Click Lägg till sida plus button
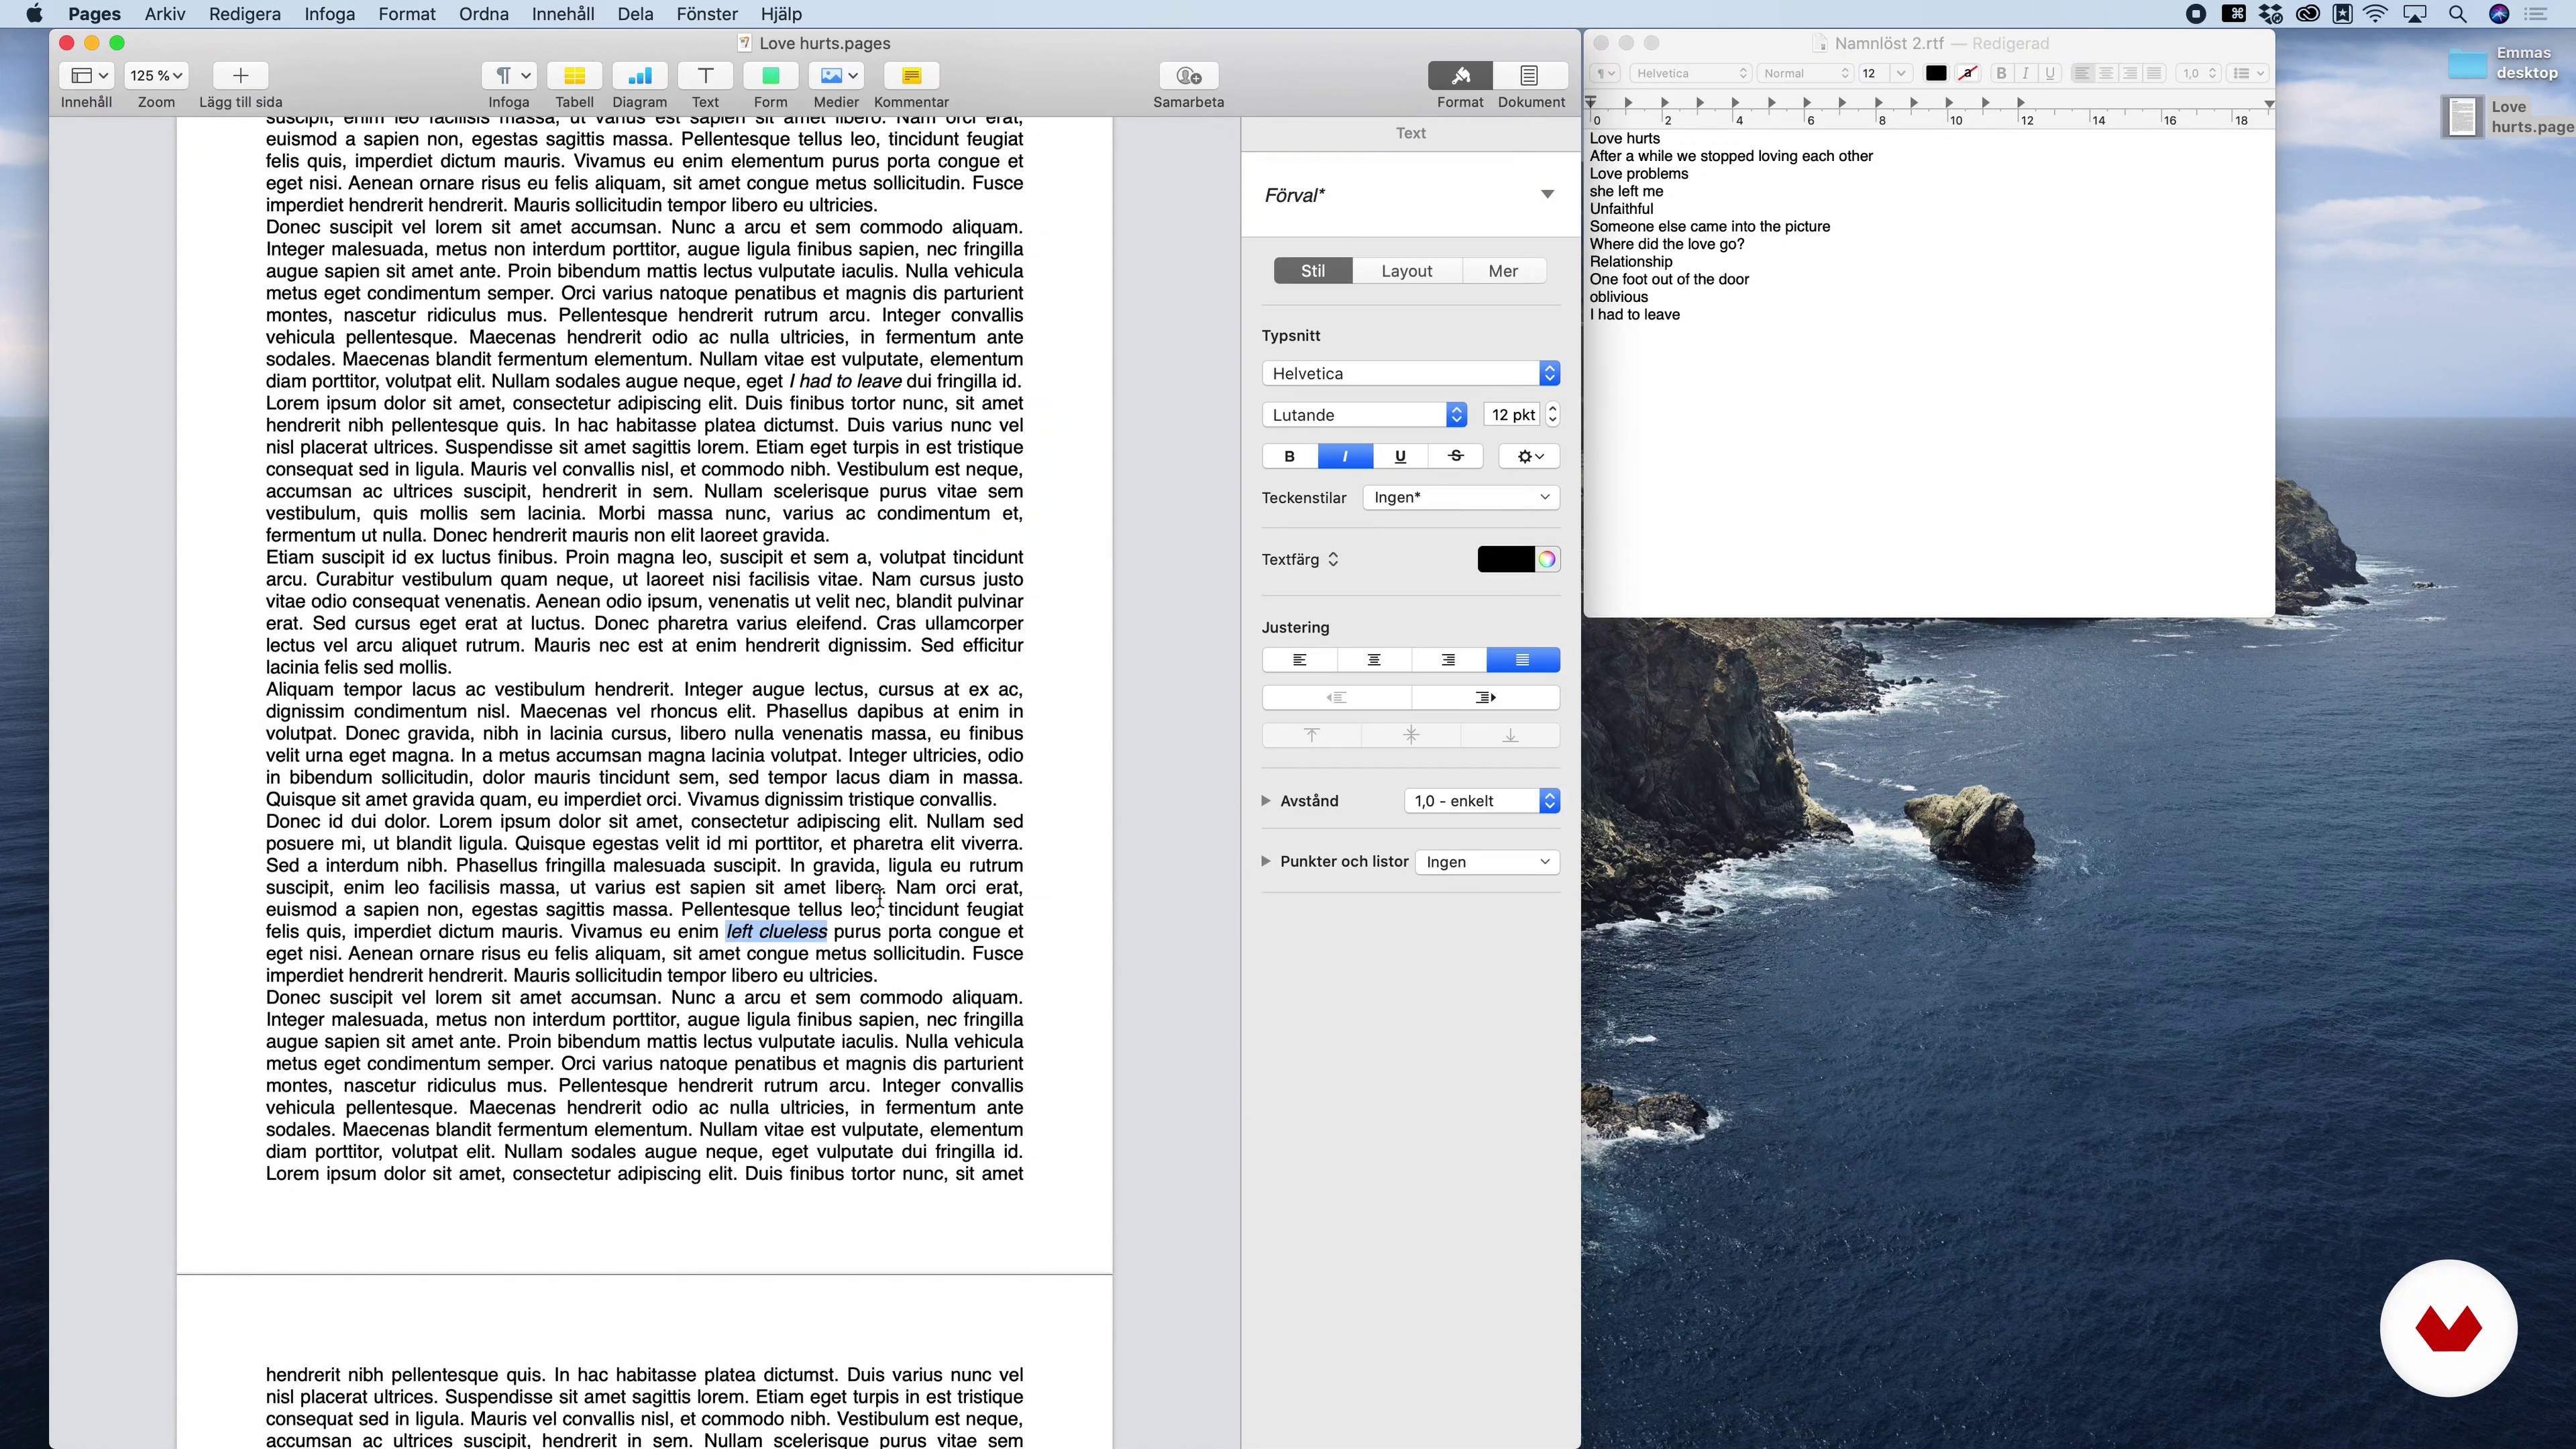 [240, 76]
